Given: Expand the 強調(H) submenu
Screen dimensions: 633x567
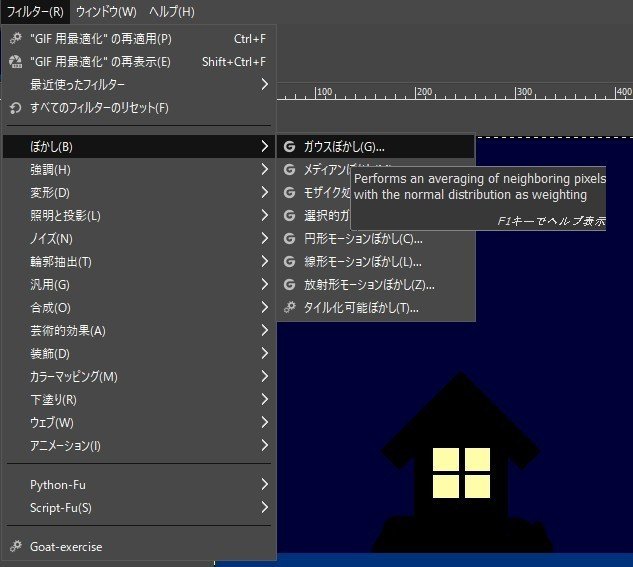Looking at the screenshot, I should tap(139, 169).
